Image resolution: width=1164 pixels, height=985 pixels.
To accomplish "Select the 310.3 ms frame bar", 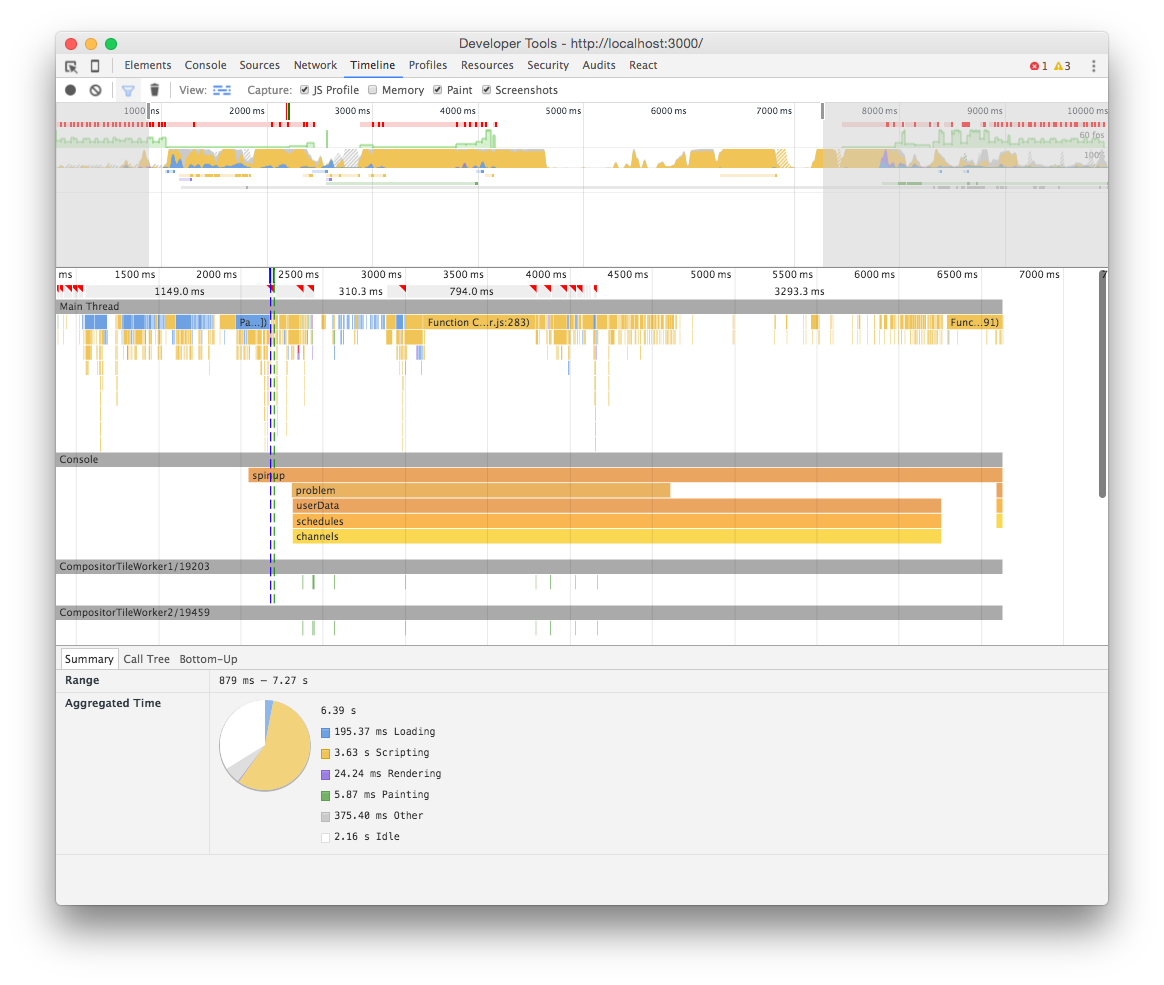I will pyautogui.click(x=361, y=292).
